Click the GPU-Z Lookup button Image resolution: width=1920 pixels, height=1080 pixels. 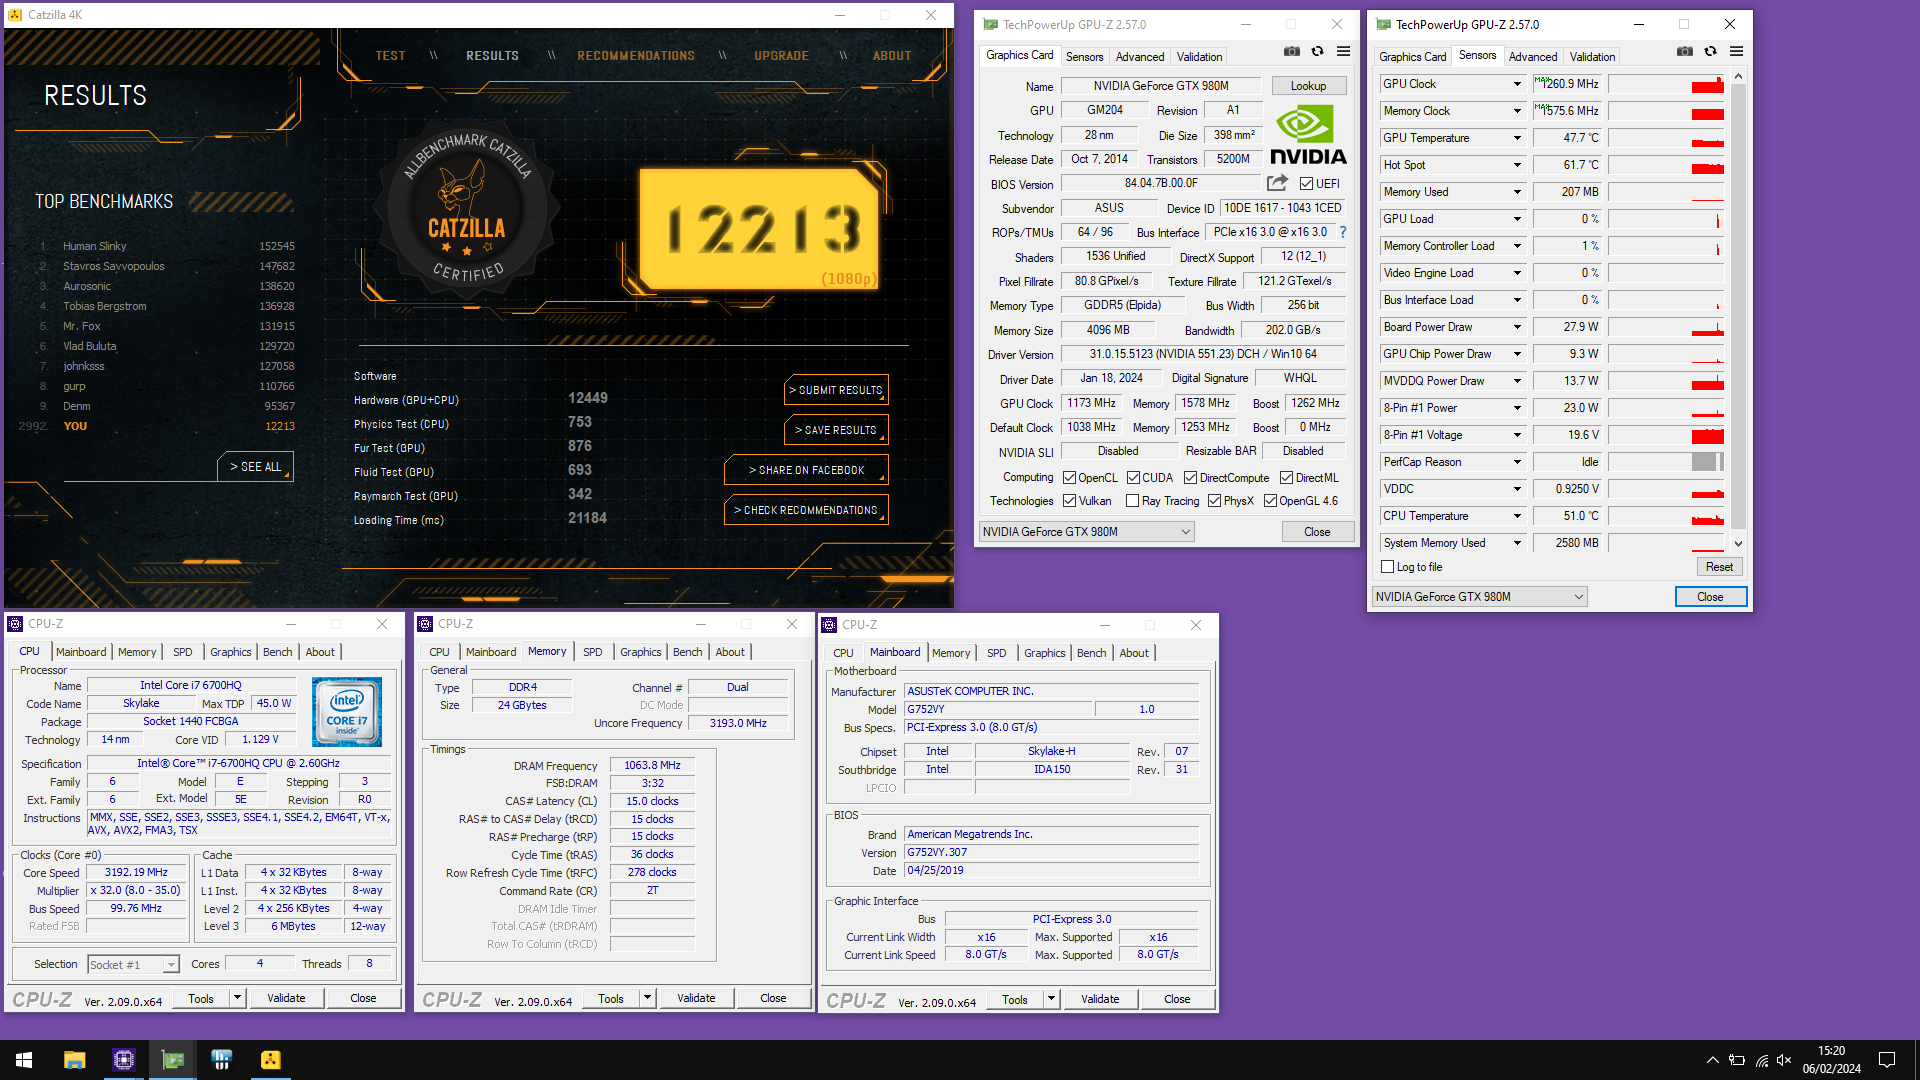coord(1308,86)
